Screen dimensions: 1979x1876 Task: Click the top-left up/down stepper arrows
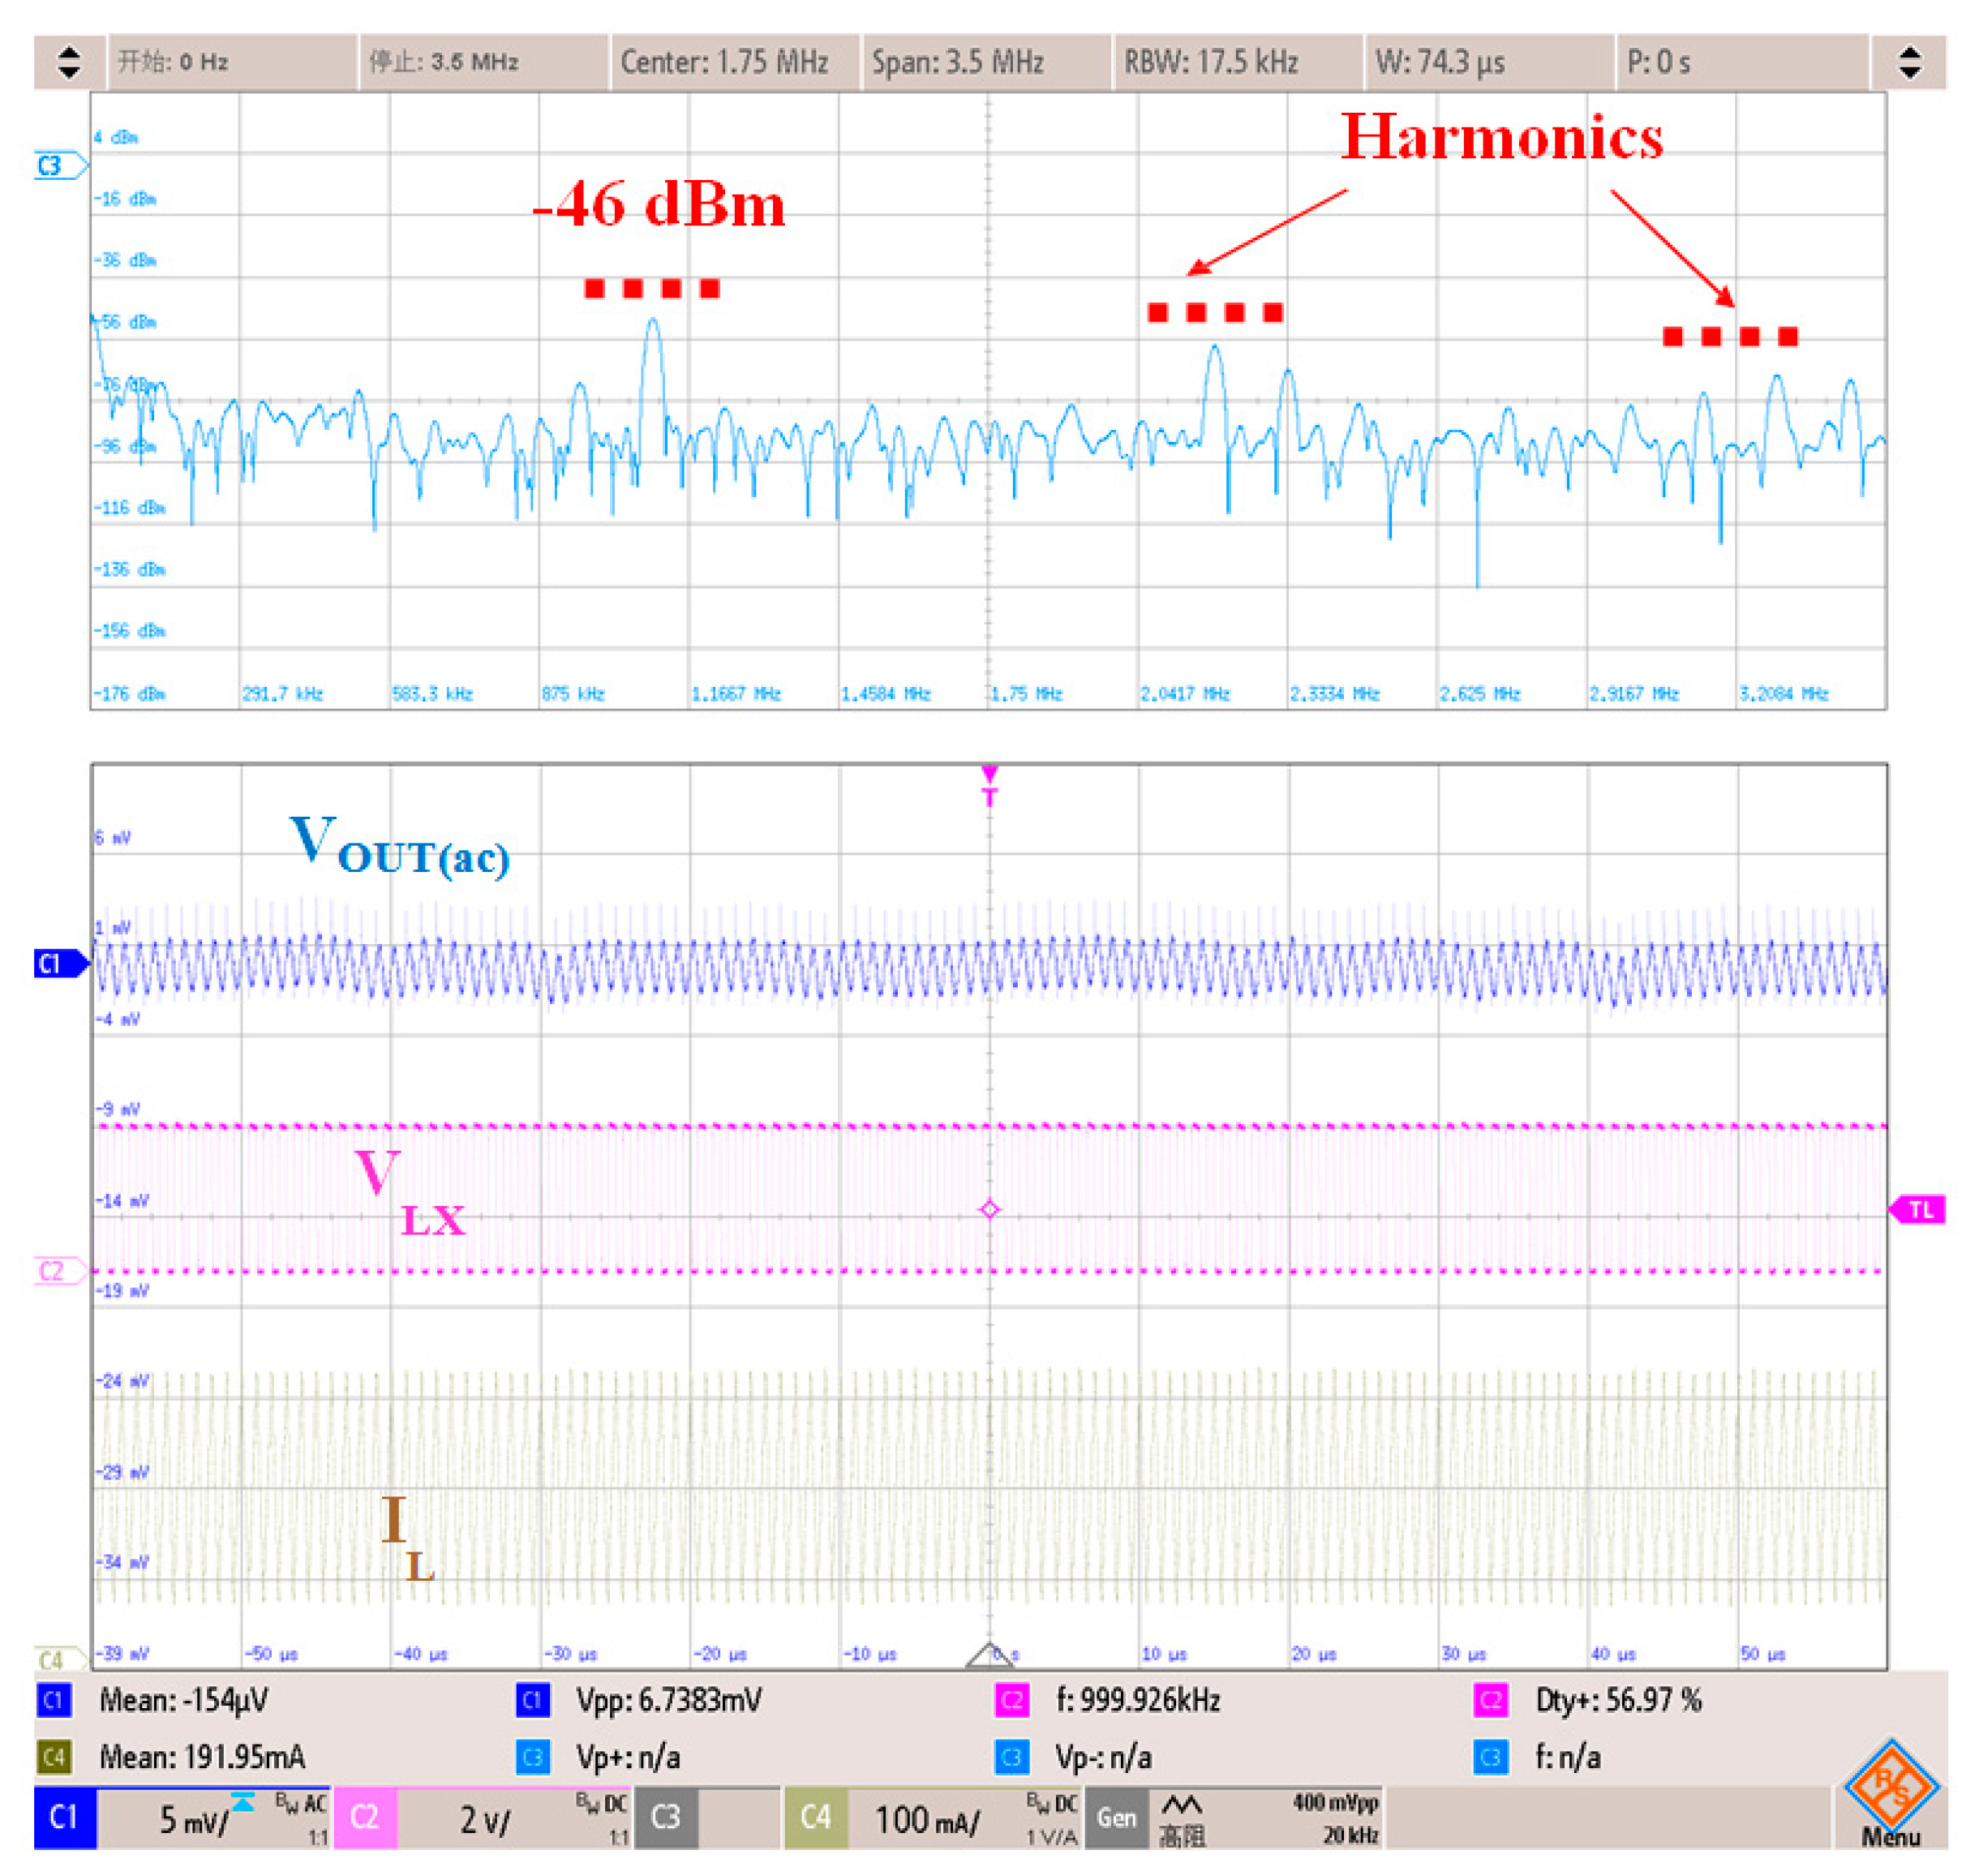(69, 62)
